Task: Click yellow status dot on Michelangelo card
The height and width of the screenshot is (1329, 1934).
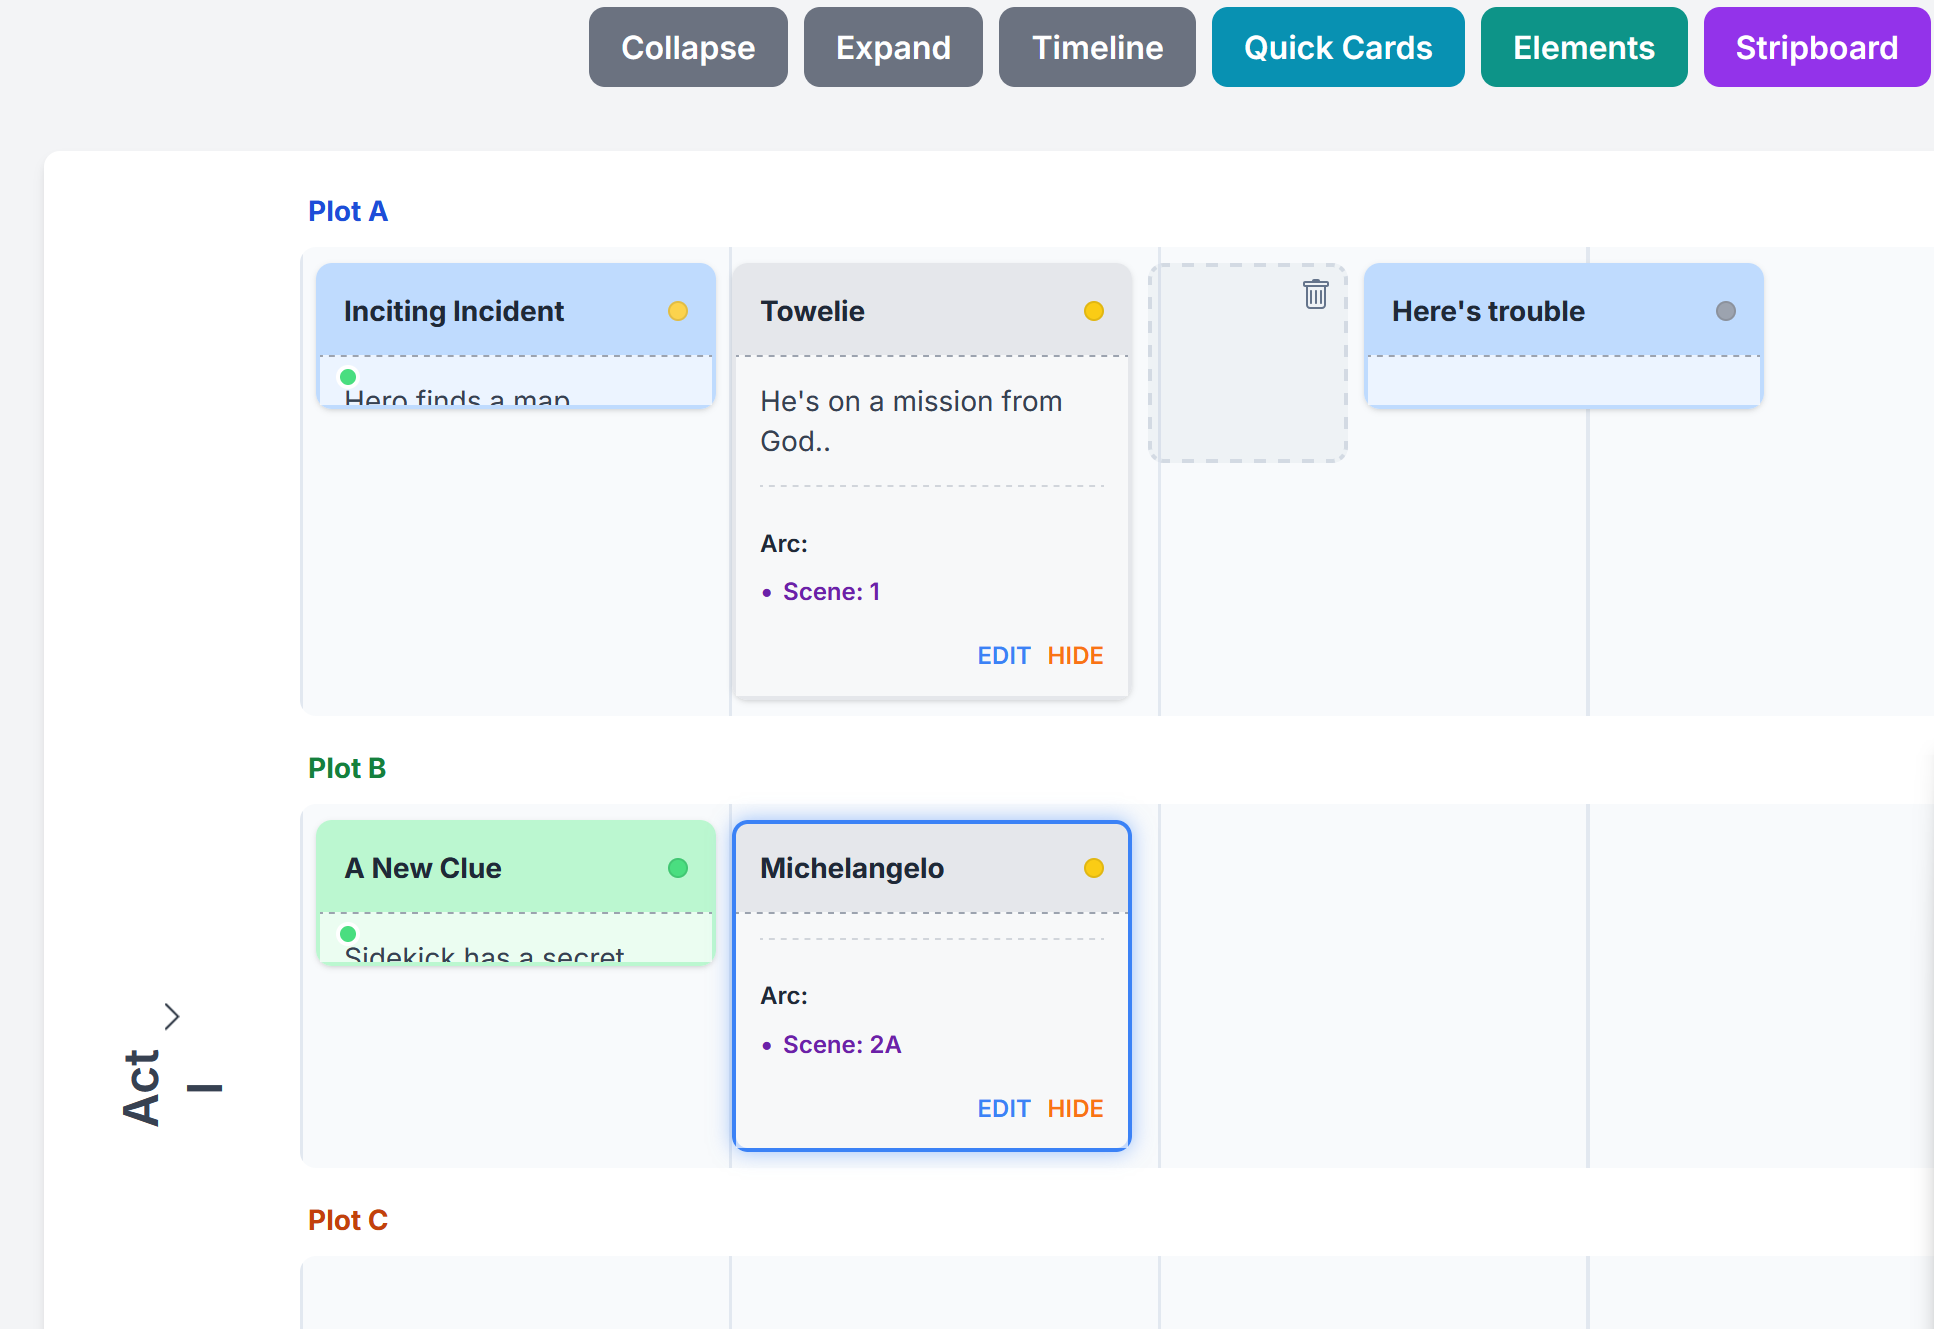Action: pos(1093,868)
